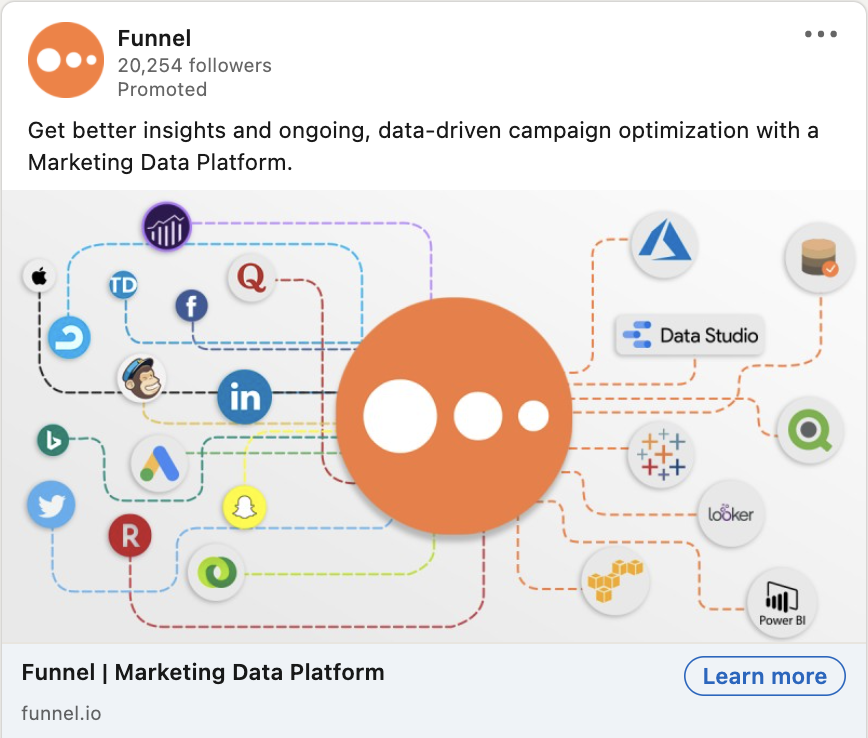Click the Microsoft Azure icon
868x738 pixels.
(665, 242)
